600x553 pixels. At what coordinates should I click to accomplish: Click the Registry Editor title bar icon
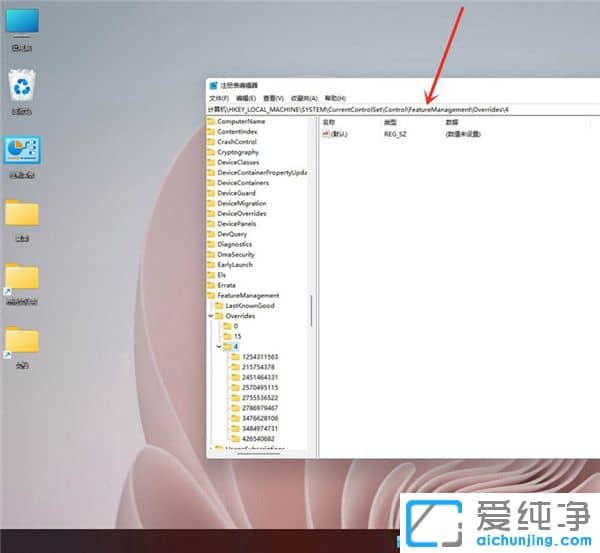pyautogui.click(x=214, y=85)
